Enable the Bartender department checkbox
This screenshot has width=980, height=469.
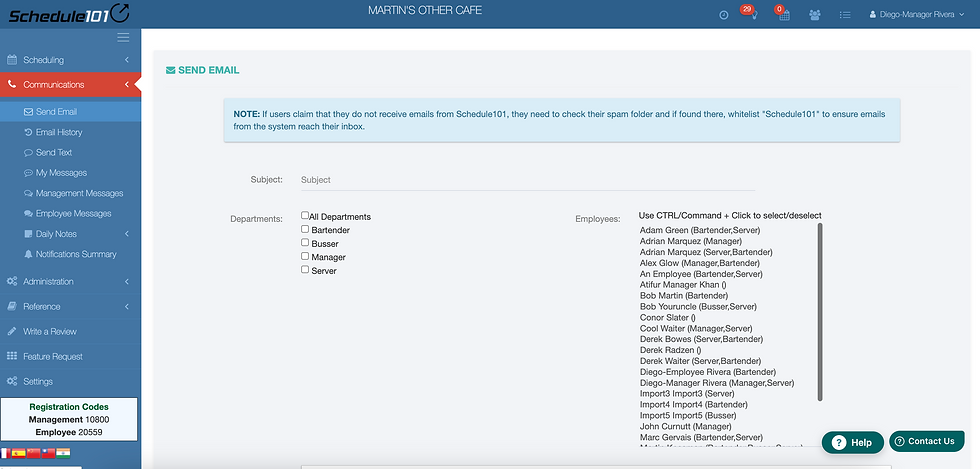click(x=305, y=230)
